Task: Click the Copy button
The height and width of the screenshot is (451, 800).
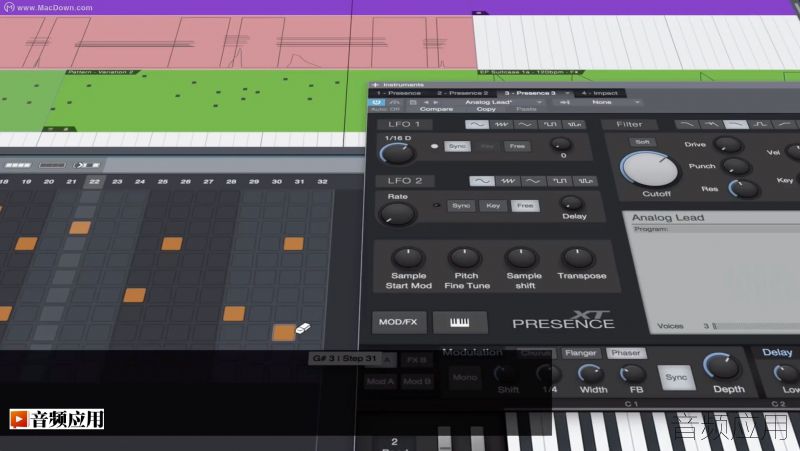Action: point(486,109)
